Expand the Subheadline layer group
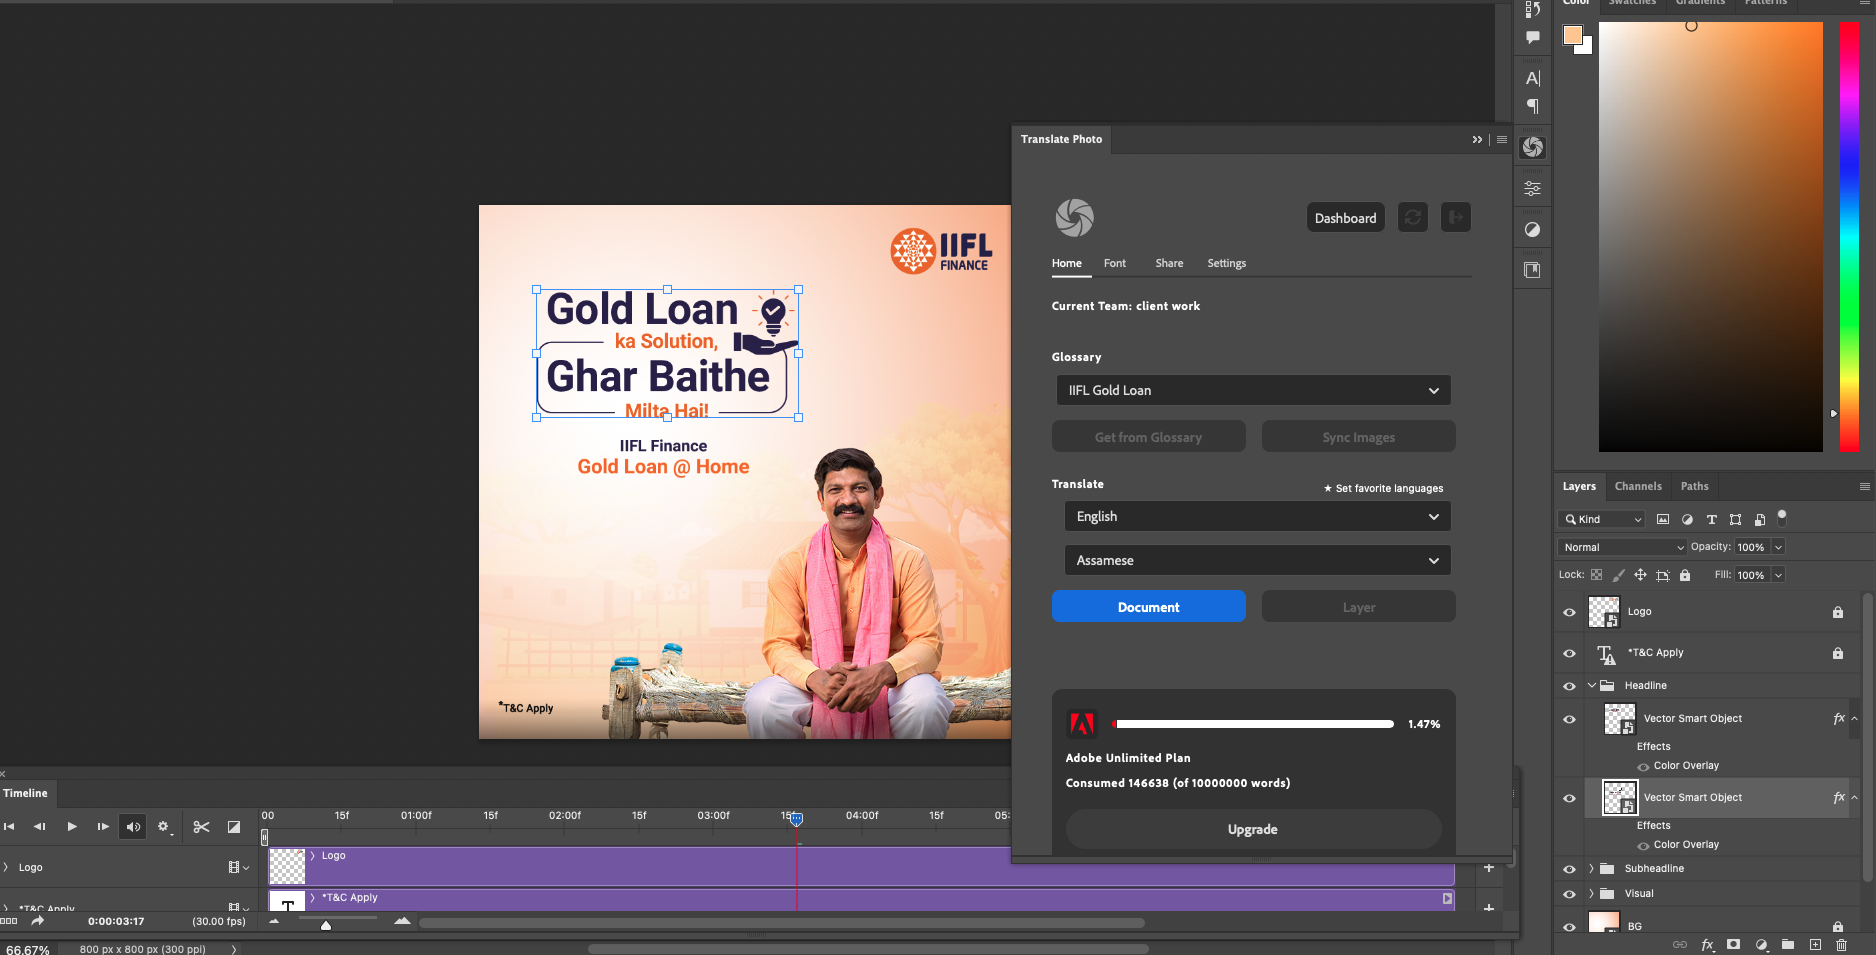 tap(1591, 869)
